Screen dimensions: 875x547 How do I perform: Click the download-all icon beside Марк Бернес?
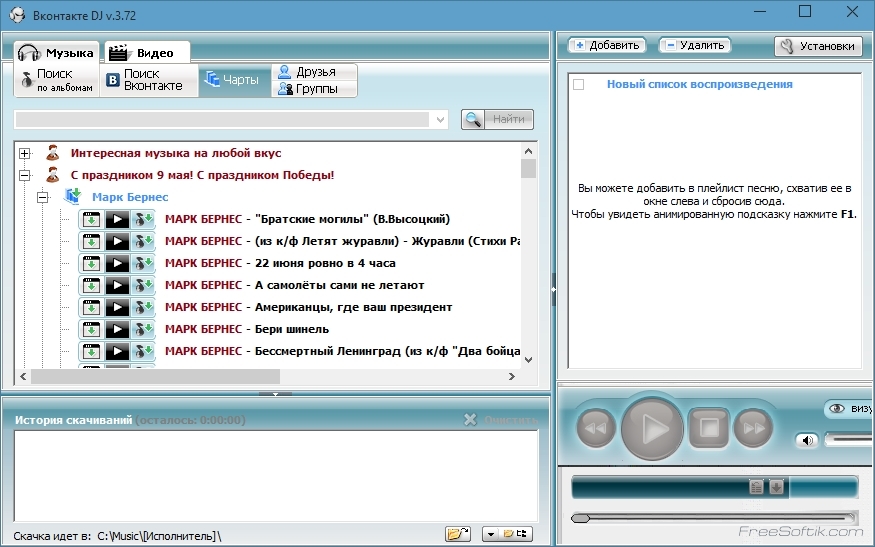pyautogui.click(x=72, y=197)
